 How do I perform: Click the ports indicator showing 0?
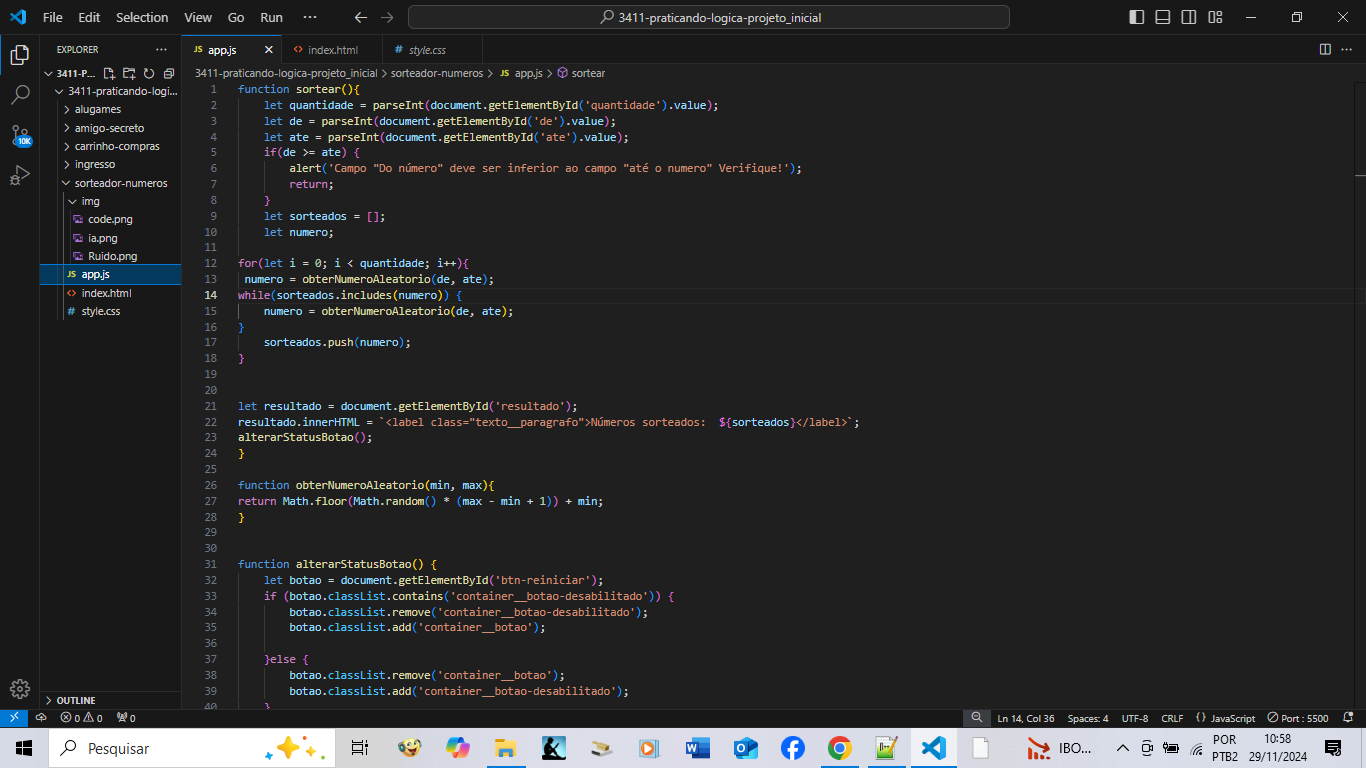coord(126,718)
